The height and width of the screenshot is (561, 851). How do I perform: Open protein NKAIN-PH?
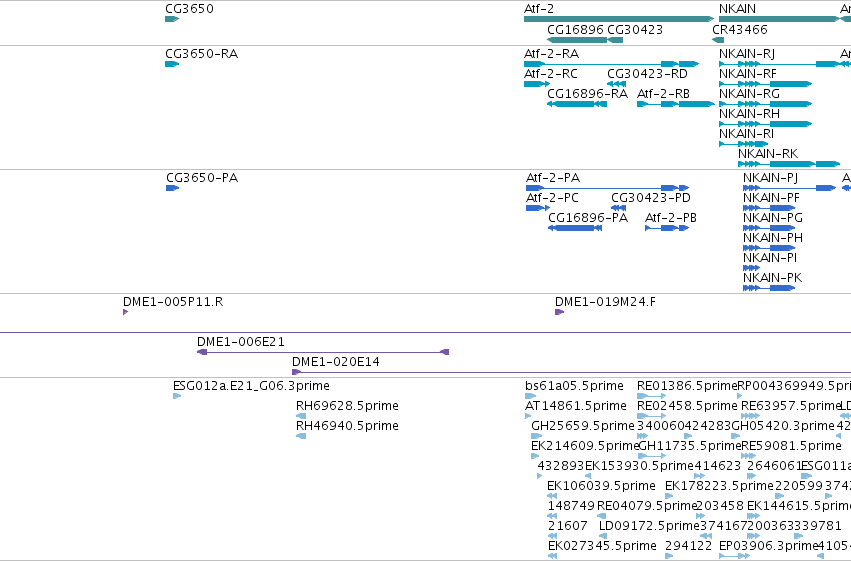coord(773,238)
